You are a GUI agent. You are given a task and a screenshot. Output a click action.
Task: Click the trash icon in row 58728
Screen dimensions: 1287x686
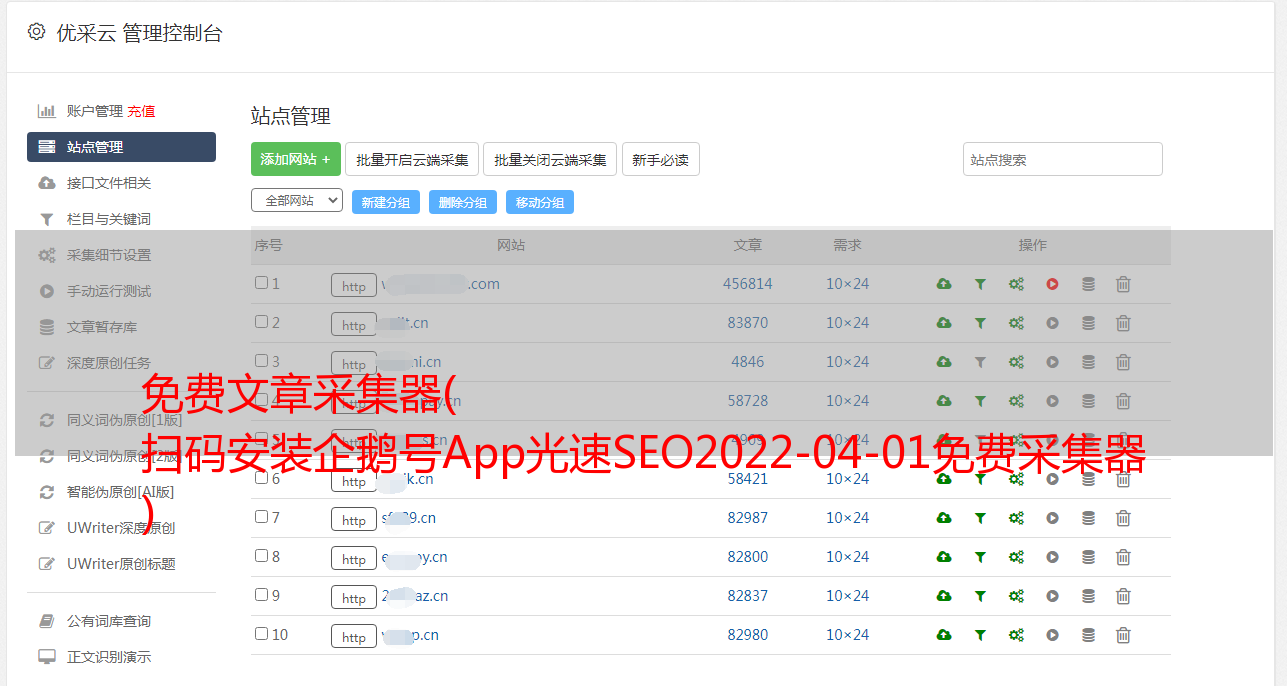click(x=1123, y=401)
